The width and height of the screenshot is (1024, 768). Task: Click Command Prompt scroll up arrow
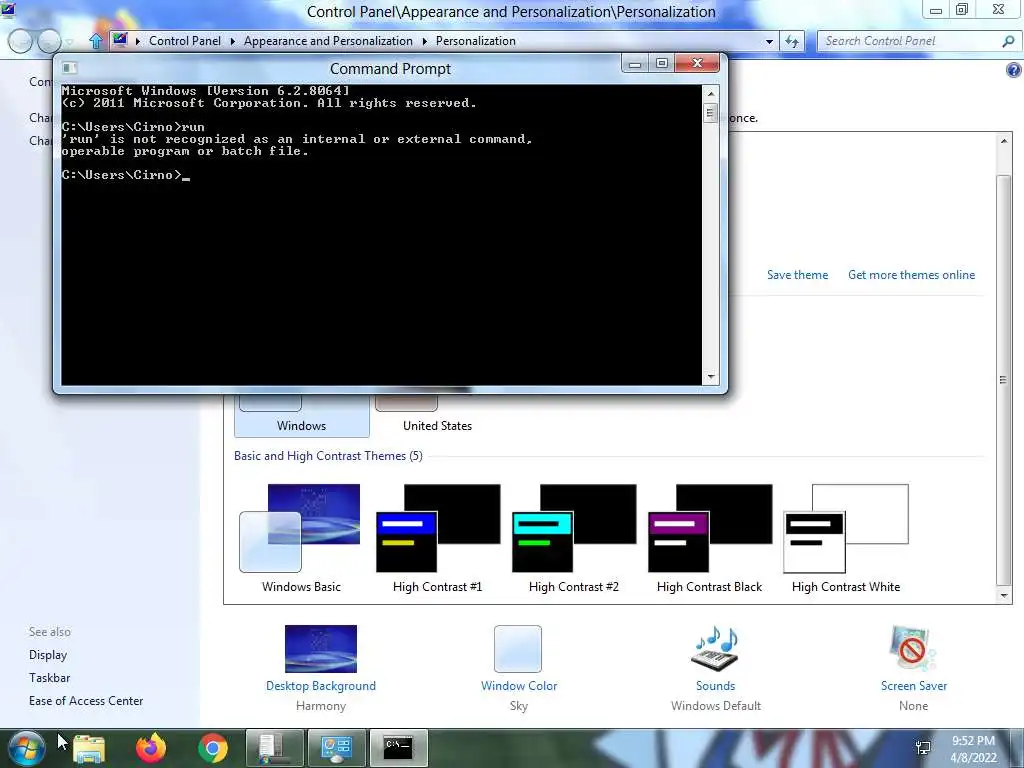pos(711,93)
